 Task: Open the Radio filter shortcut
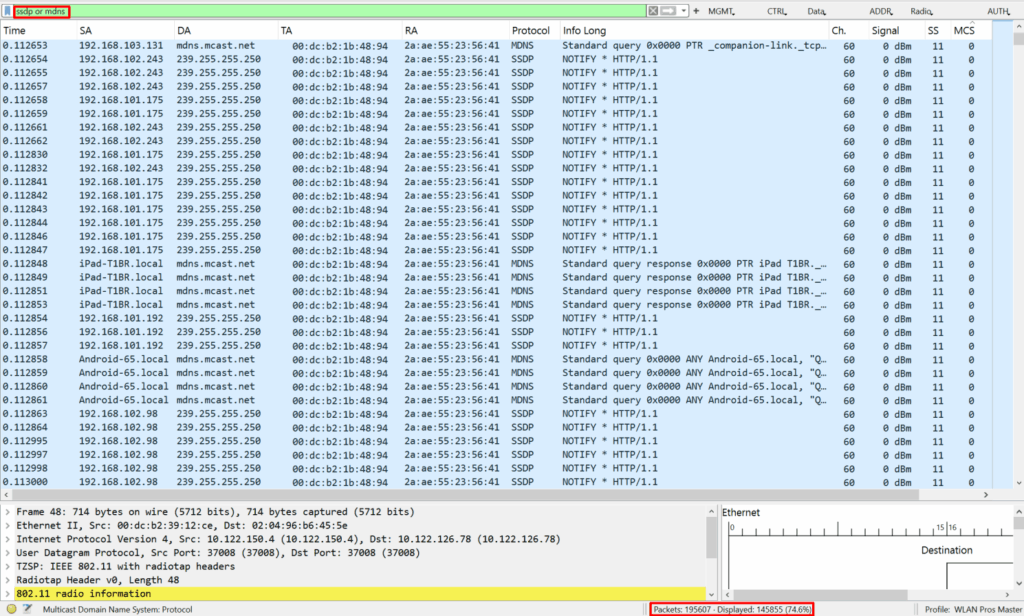[x=923, y=11]
